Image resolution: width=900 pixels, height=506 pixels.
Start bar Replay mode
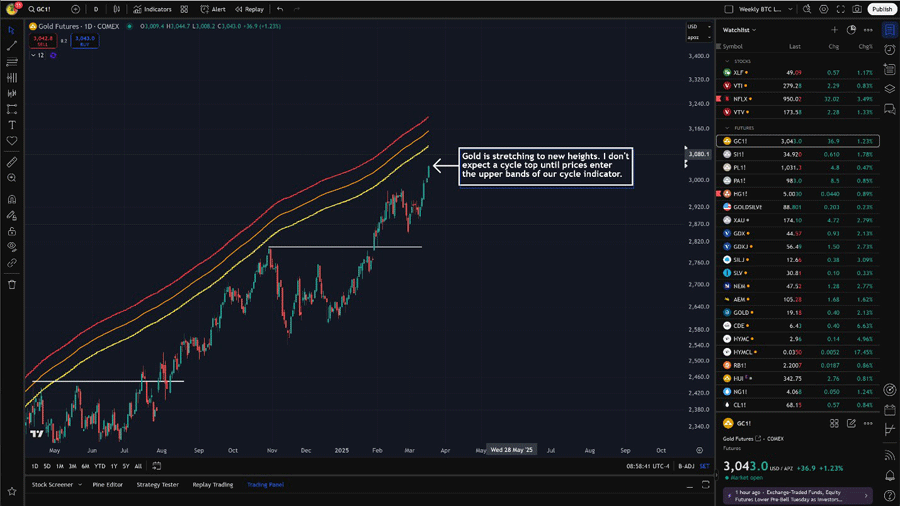point(250,9)
